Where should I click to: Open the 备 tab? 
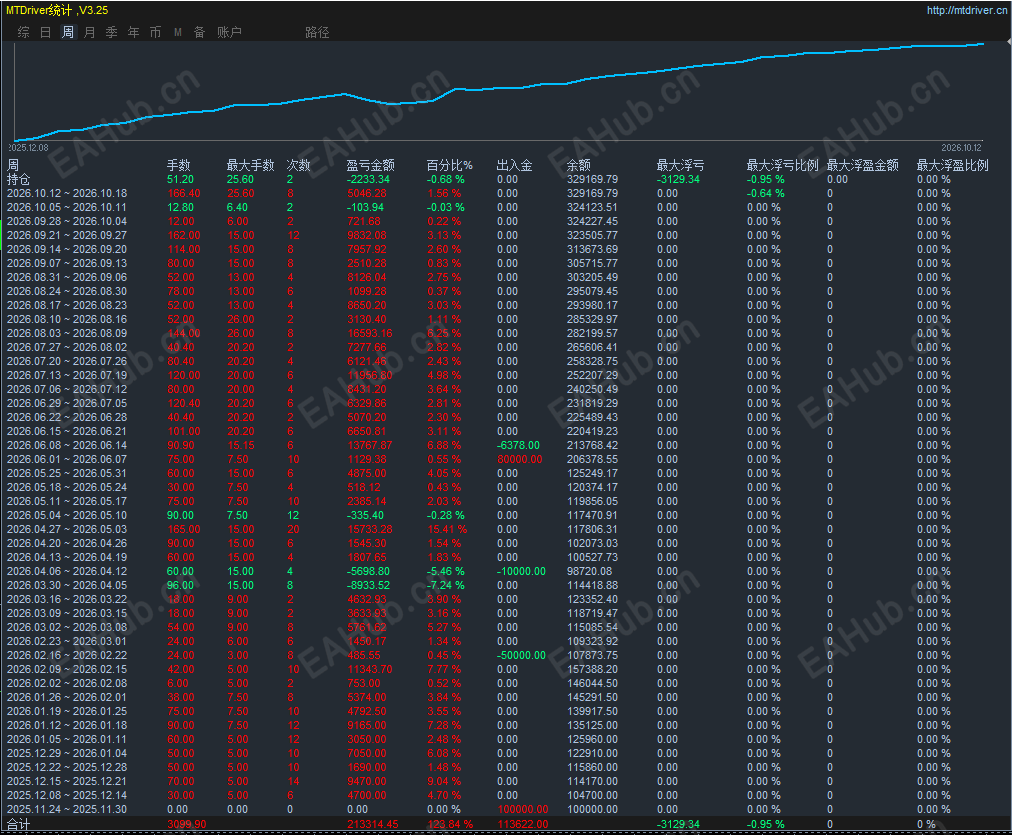[199, 32]
